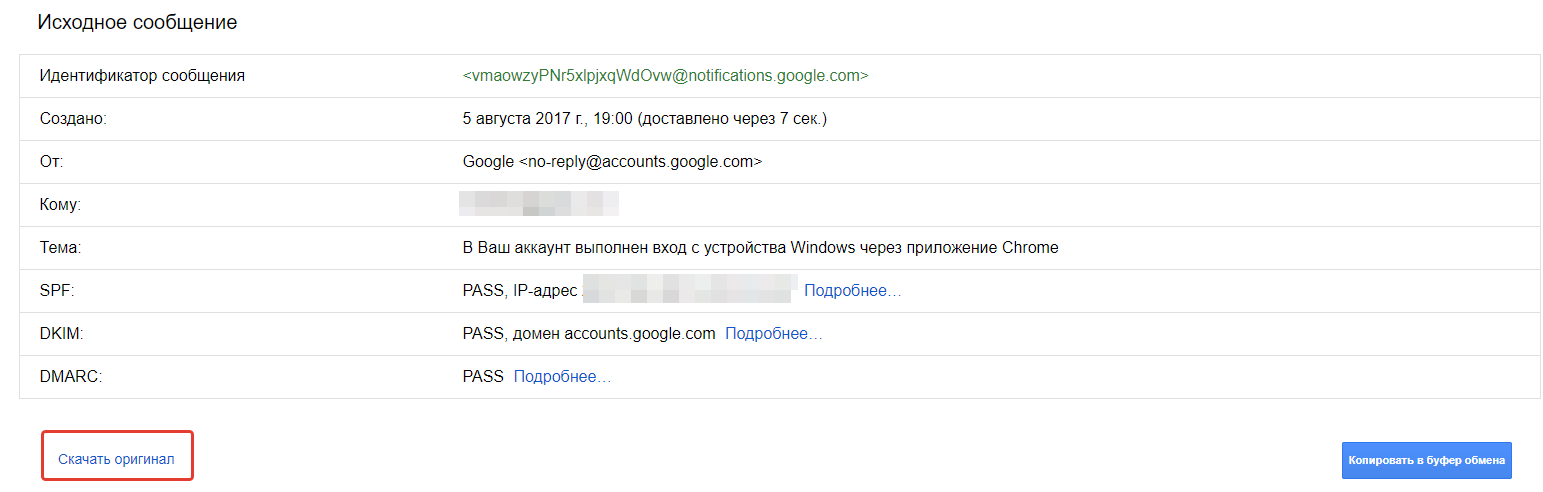Viewport: 1543px width, 492px height.
Task: Open "Подробнее…" link in DMARC row
Action: (x=562, y=377)
